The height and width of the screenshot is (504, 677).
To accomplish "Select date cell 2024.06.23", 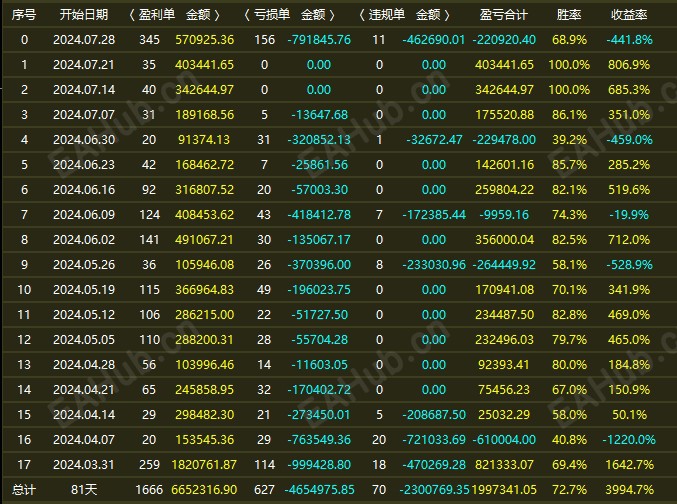I will (x=84, y=165).
